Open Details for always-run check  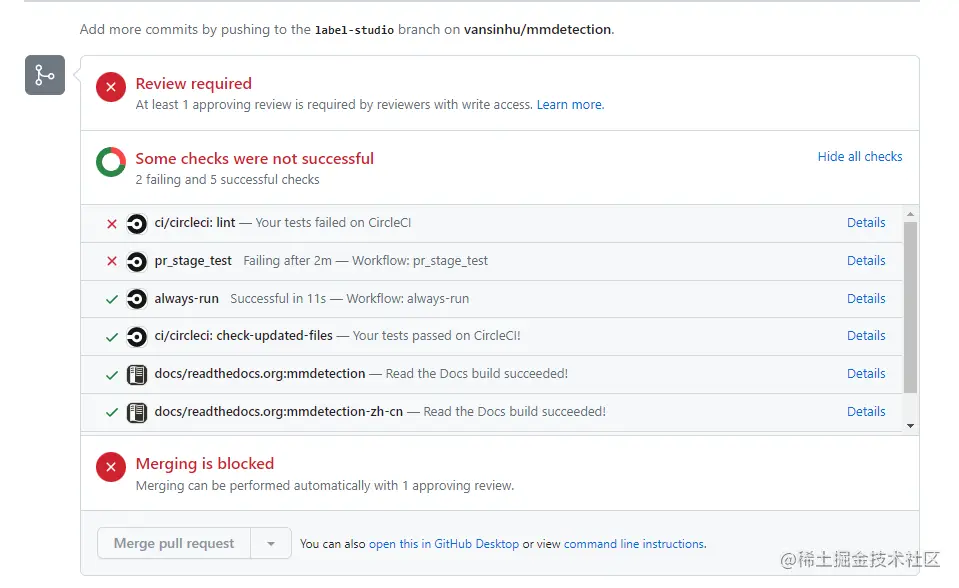[x=866, y=299]
